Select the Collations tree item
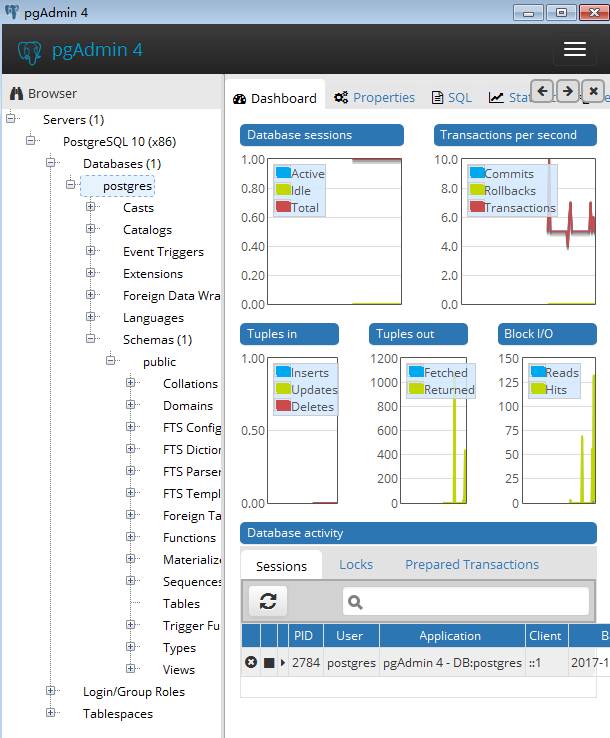 [190, 384]
